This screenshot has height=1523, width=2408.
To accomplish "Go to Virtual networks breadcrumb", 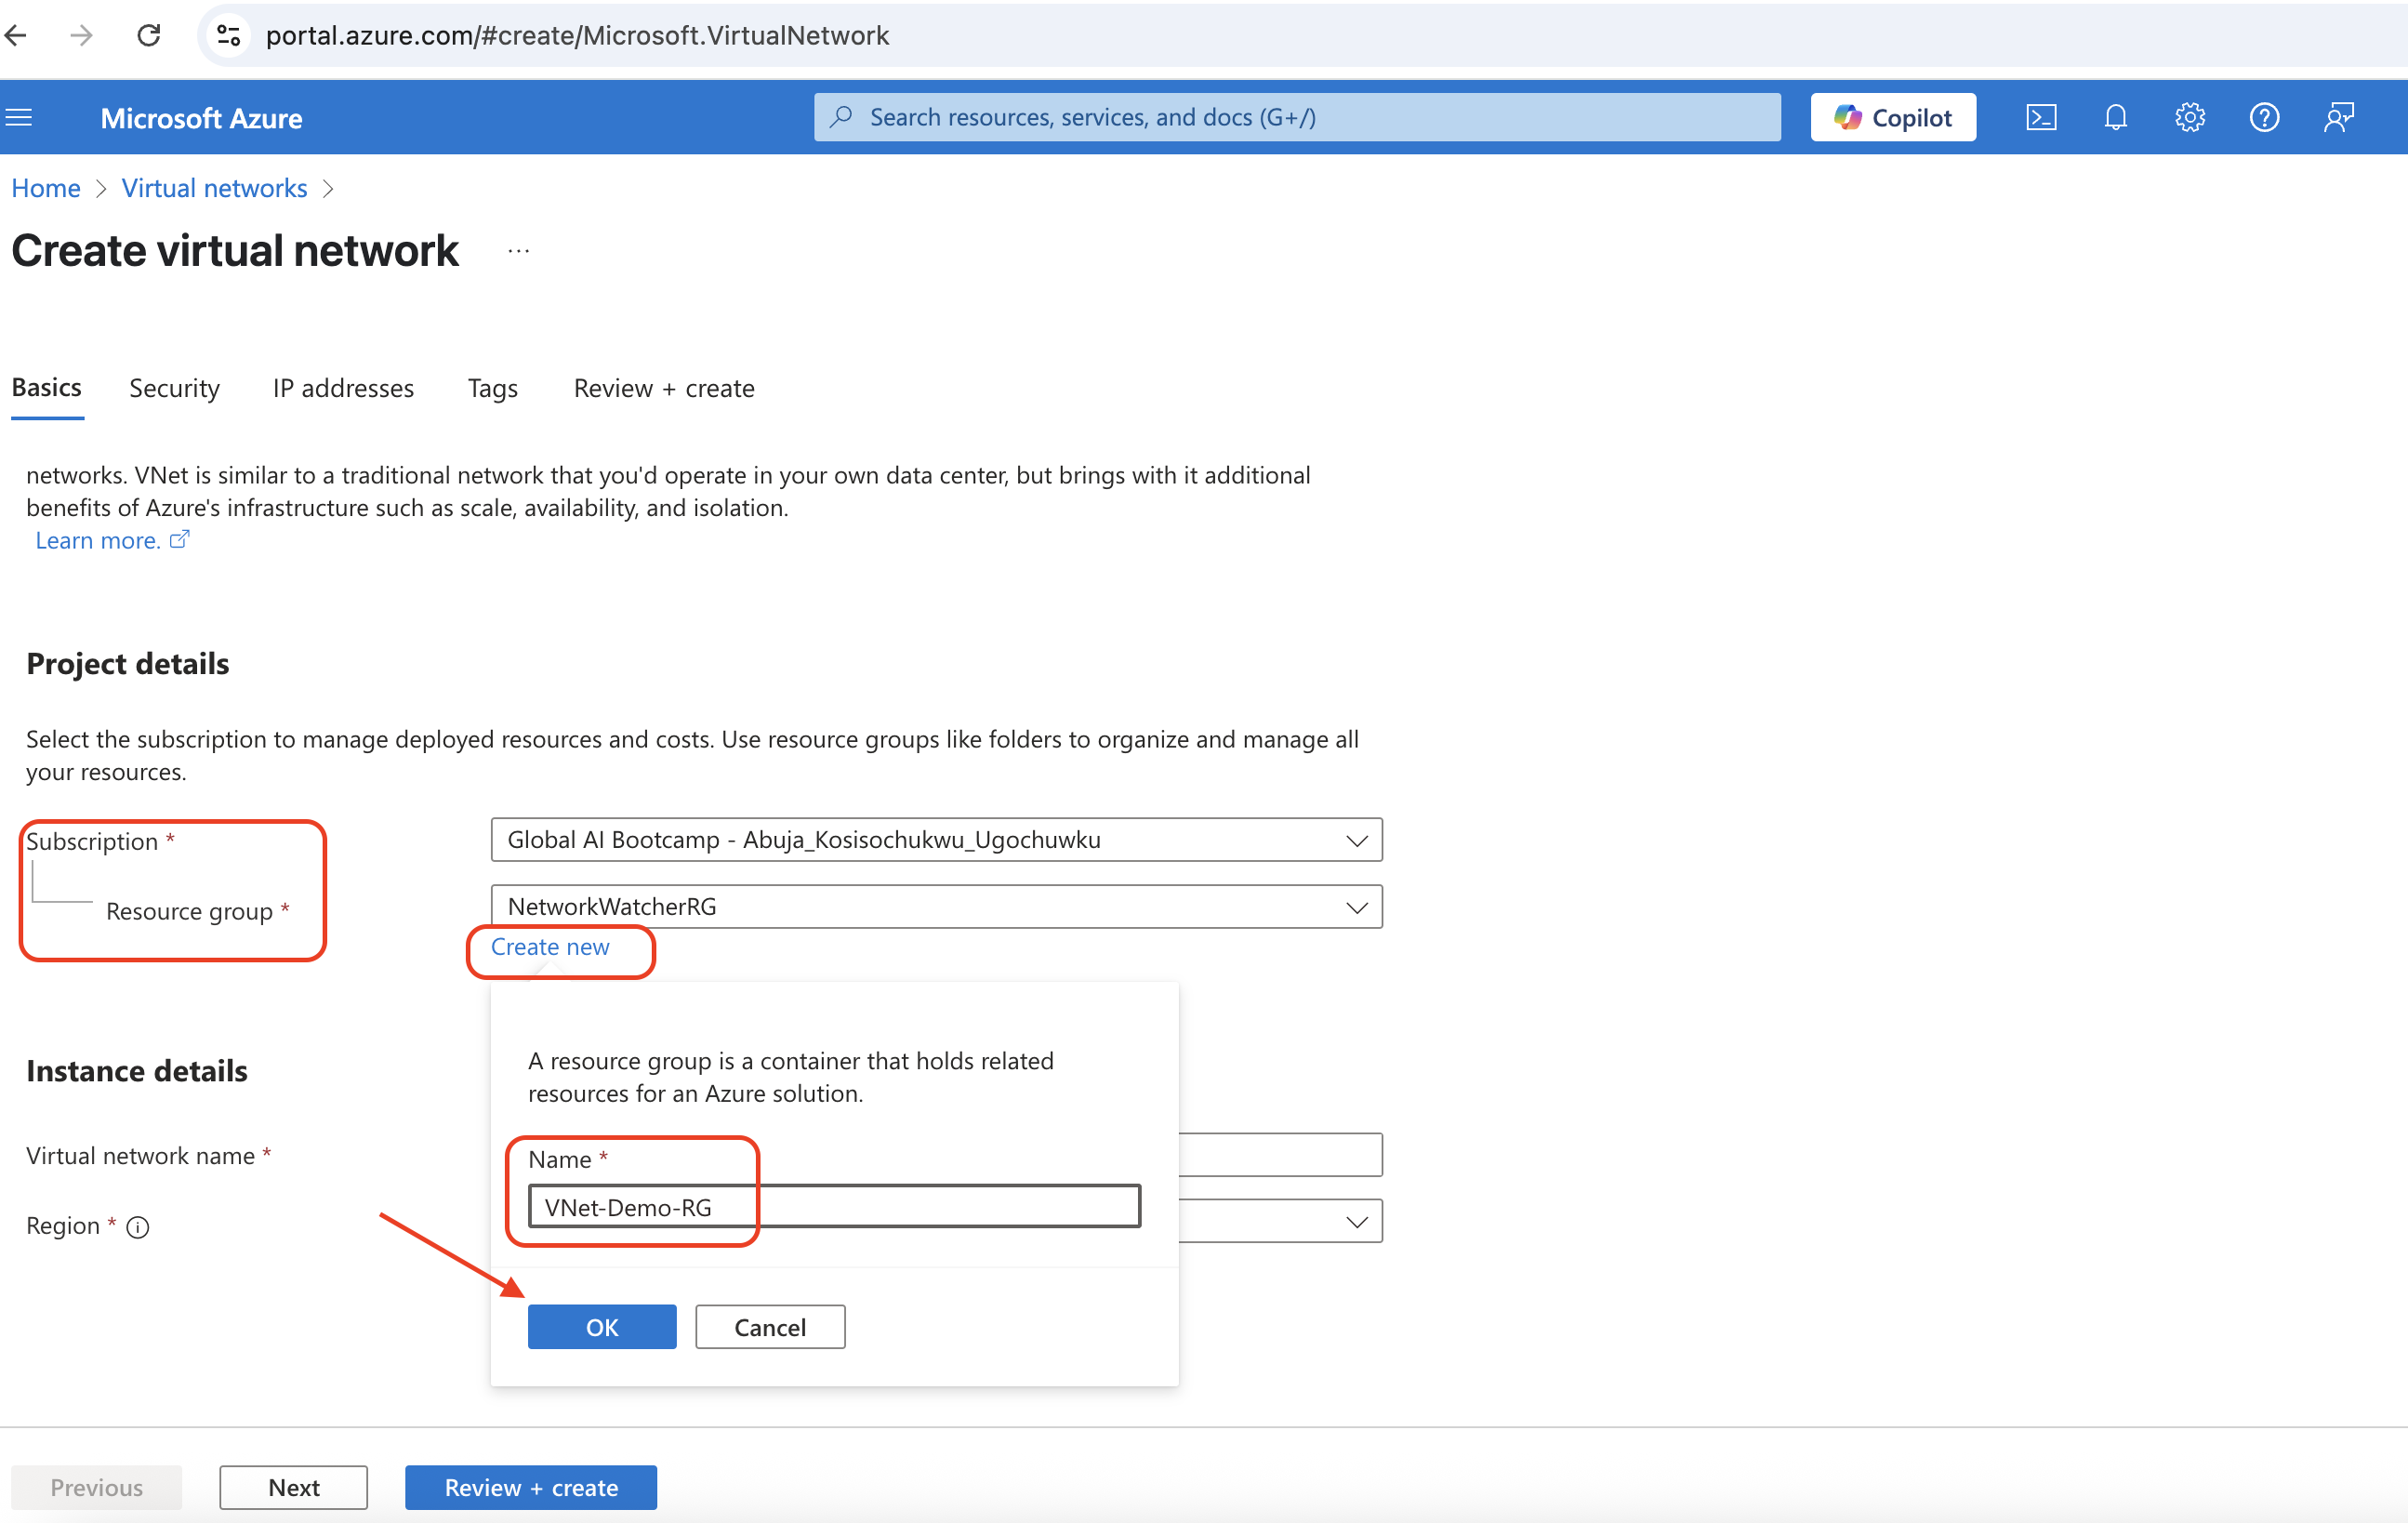I will 214,188.
